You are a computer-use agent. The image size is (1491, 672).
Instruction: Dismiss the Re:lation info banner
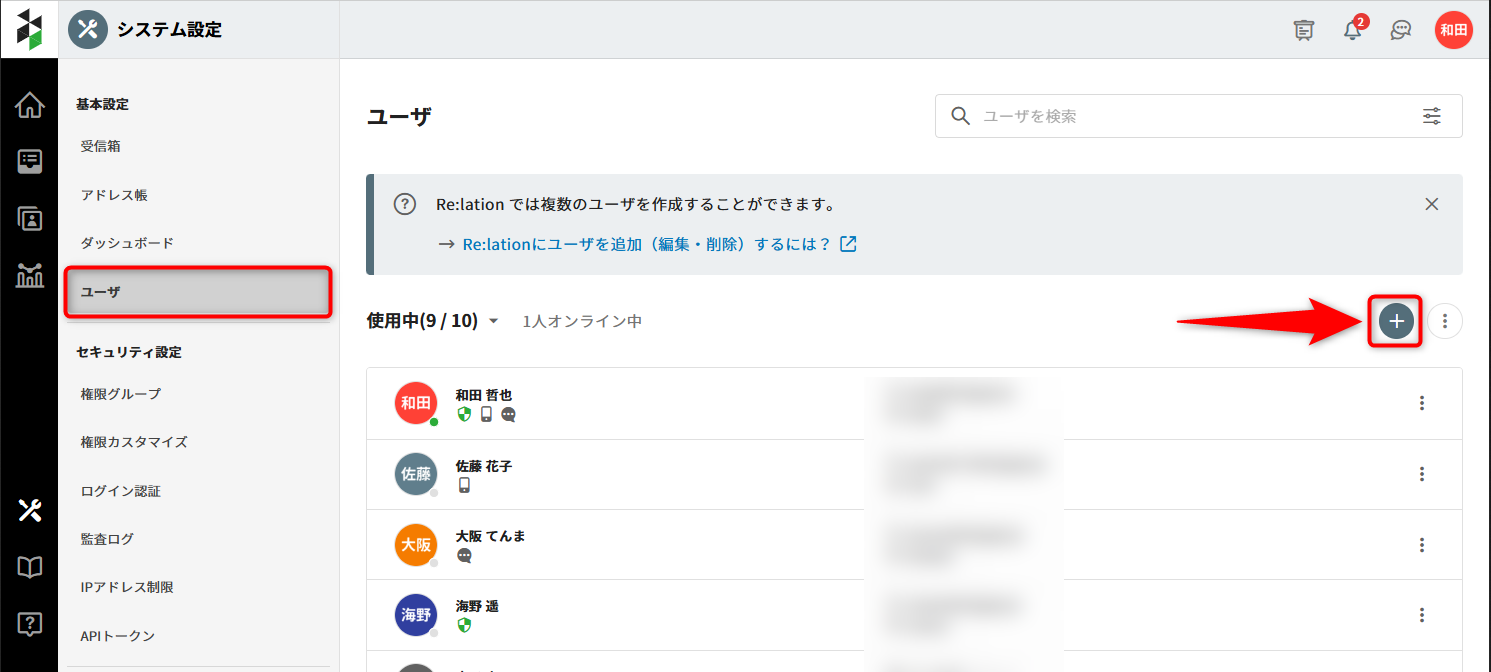[1431, 204]
